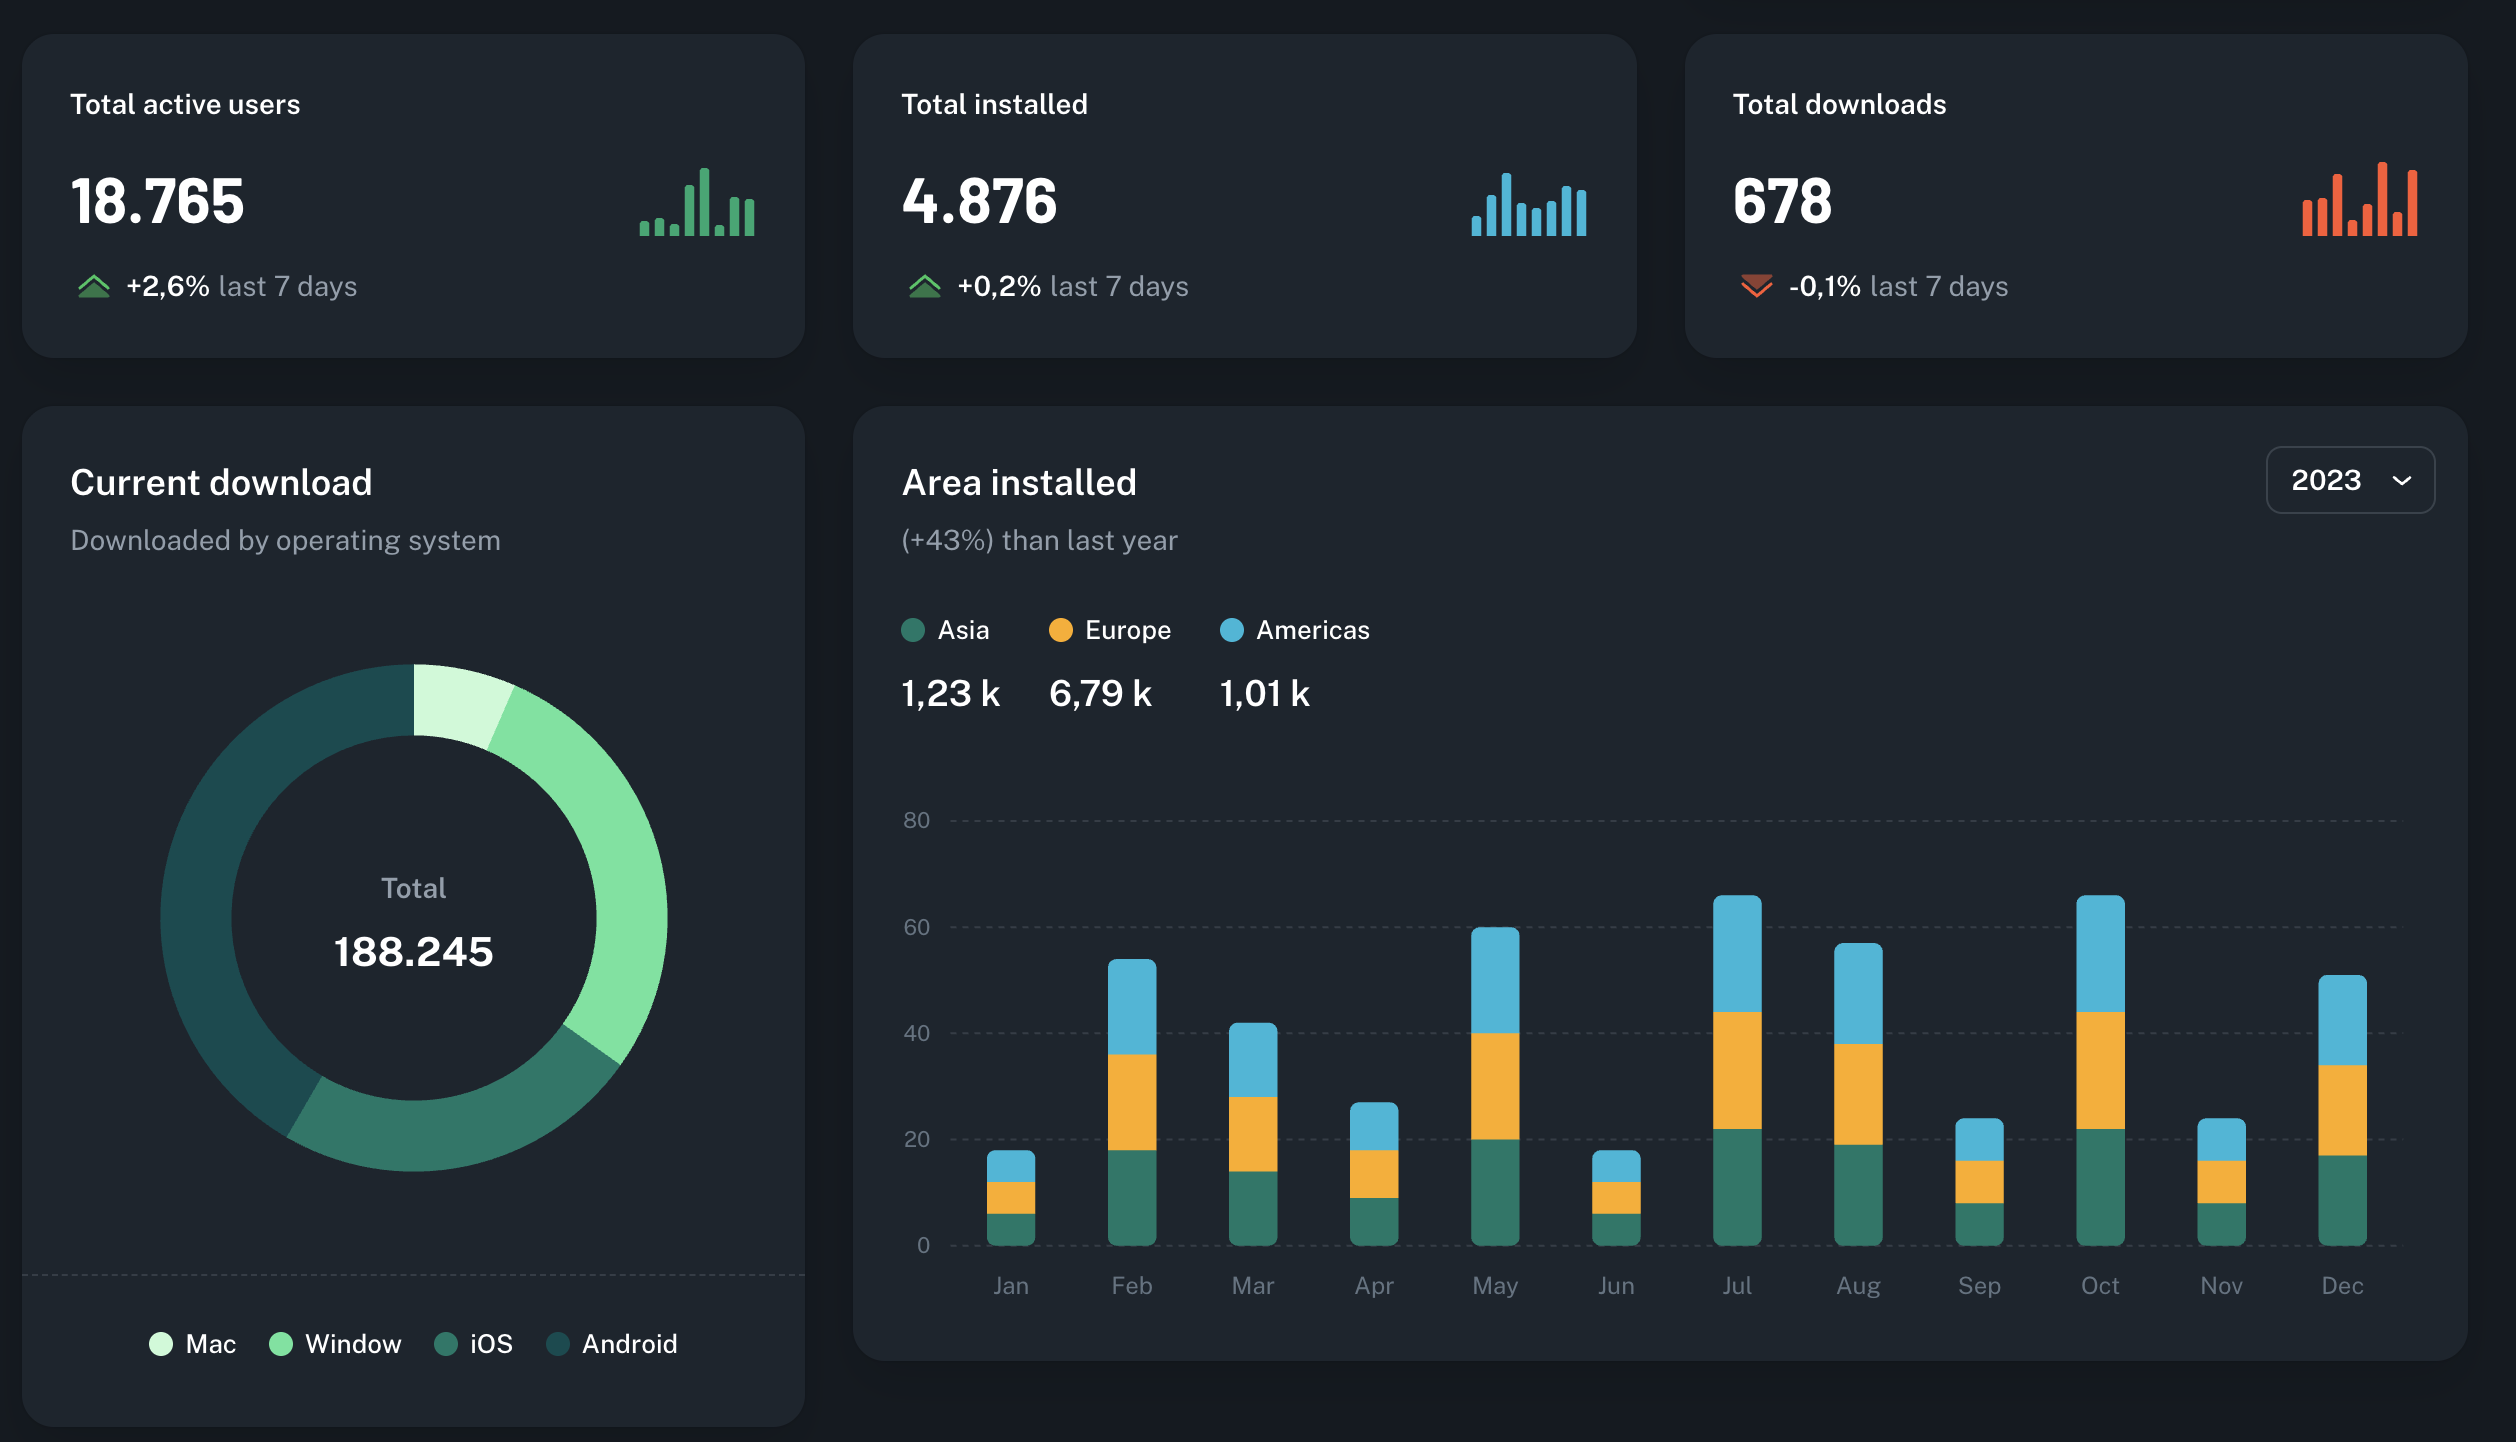Click green up arrow beside +0,2%

coord(925,287)
